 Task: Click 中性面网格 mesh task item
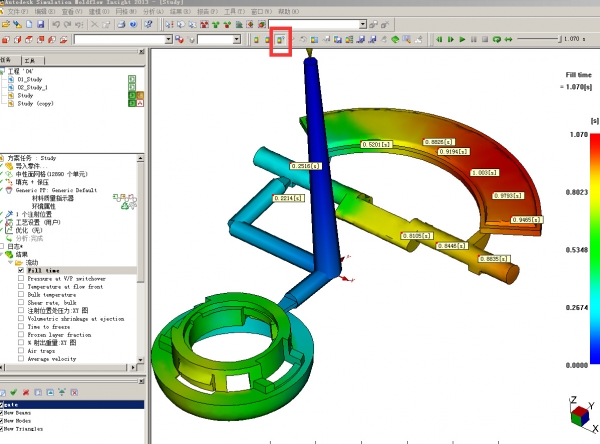pos(51,174)
